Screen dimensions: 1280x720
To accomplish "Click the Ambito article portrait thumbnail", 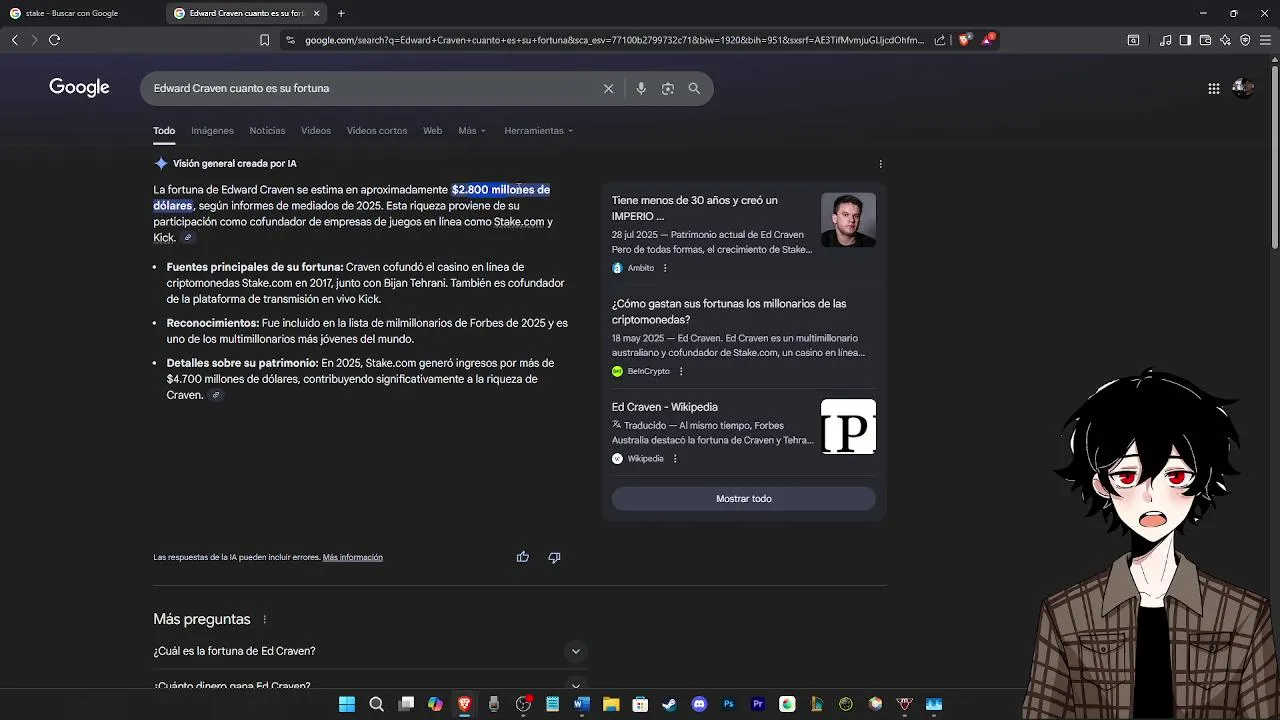I will pyautogui.click(x=848, y=220).
